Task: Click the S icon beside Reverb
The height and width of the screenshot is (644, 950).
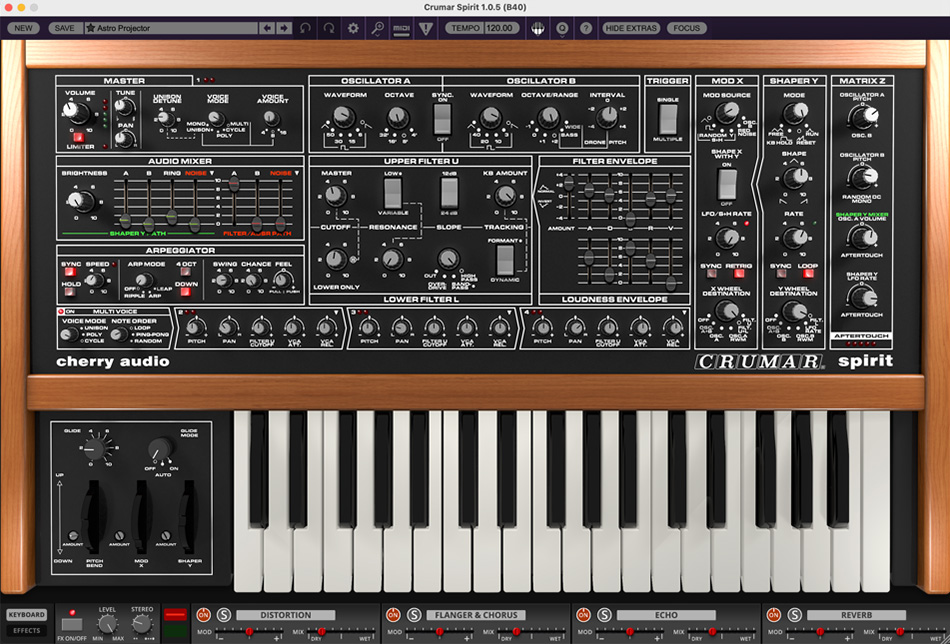Action: (x=794, y=615)
